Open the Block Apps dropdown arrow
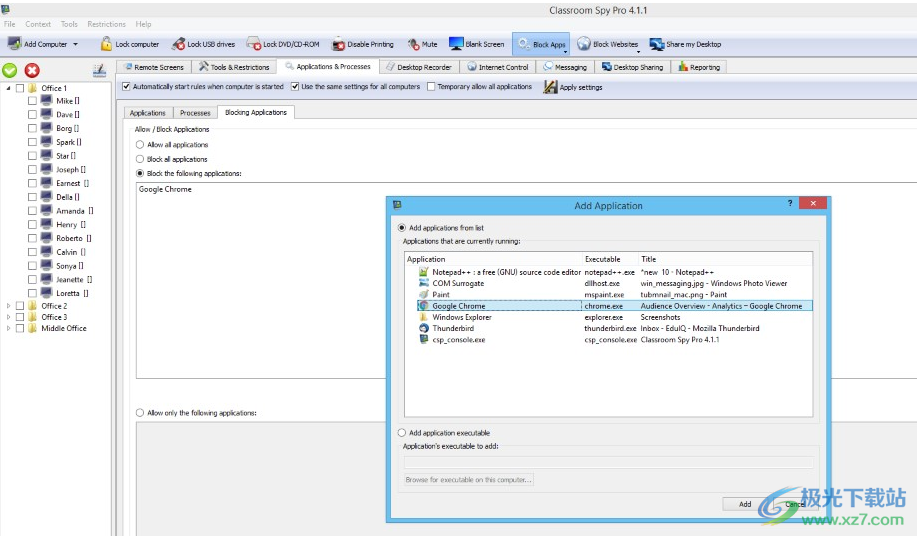The width and height of the screenshot is (917, 536). coord(566,51)
